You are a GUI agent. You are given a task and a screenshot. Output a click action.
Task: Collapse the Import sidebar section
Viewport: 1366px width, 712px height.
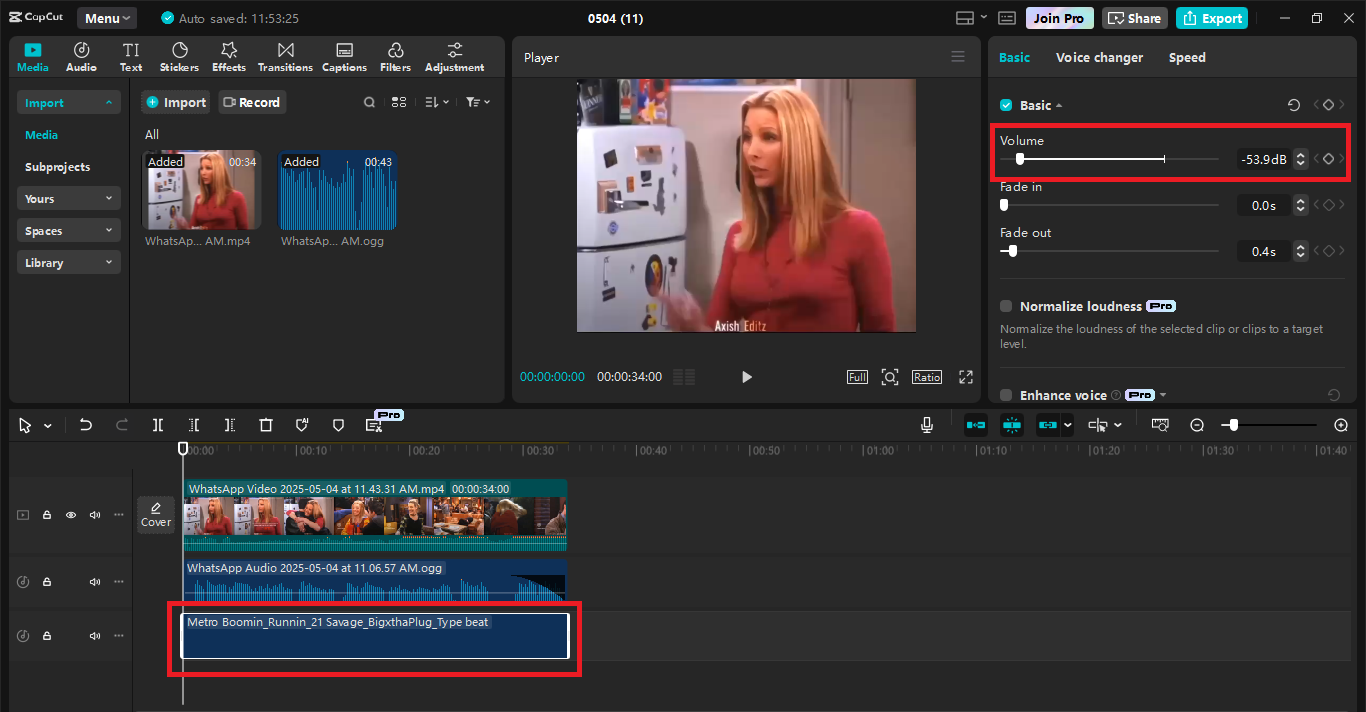coord(69,103)
